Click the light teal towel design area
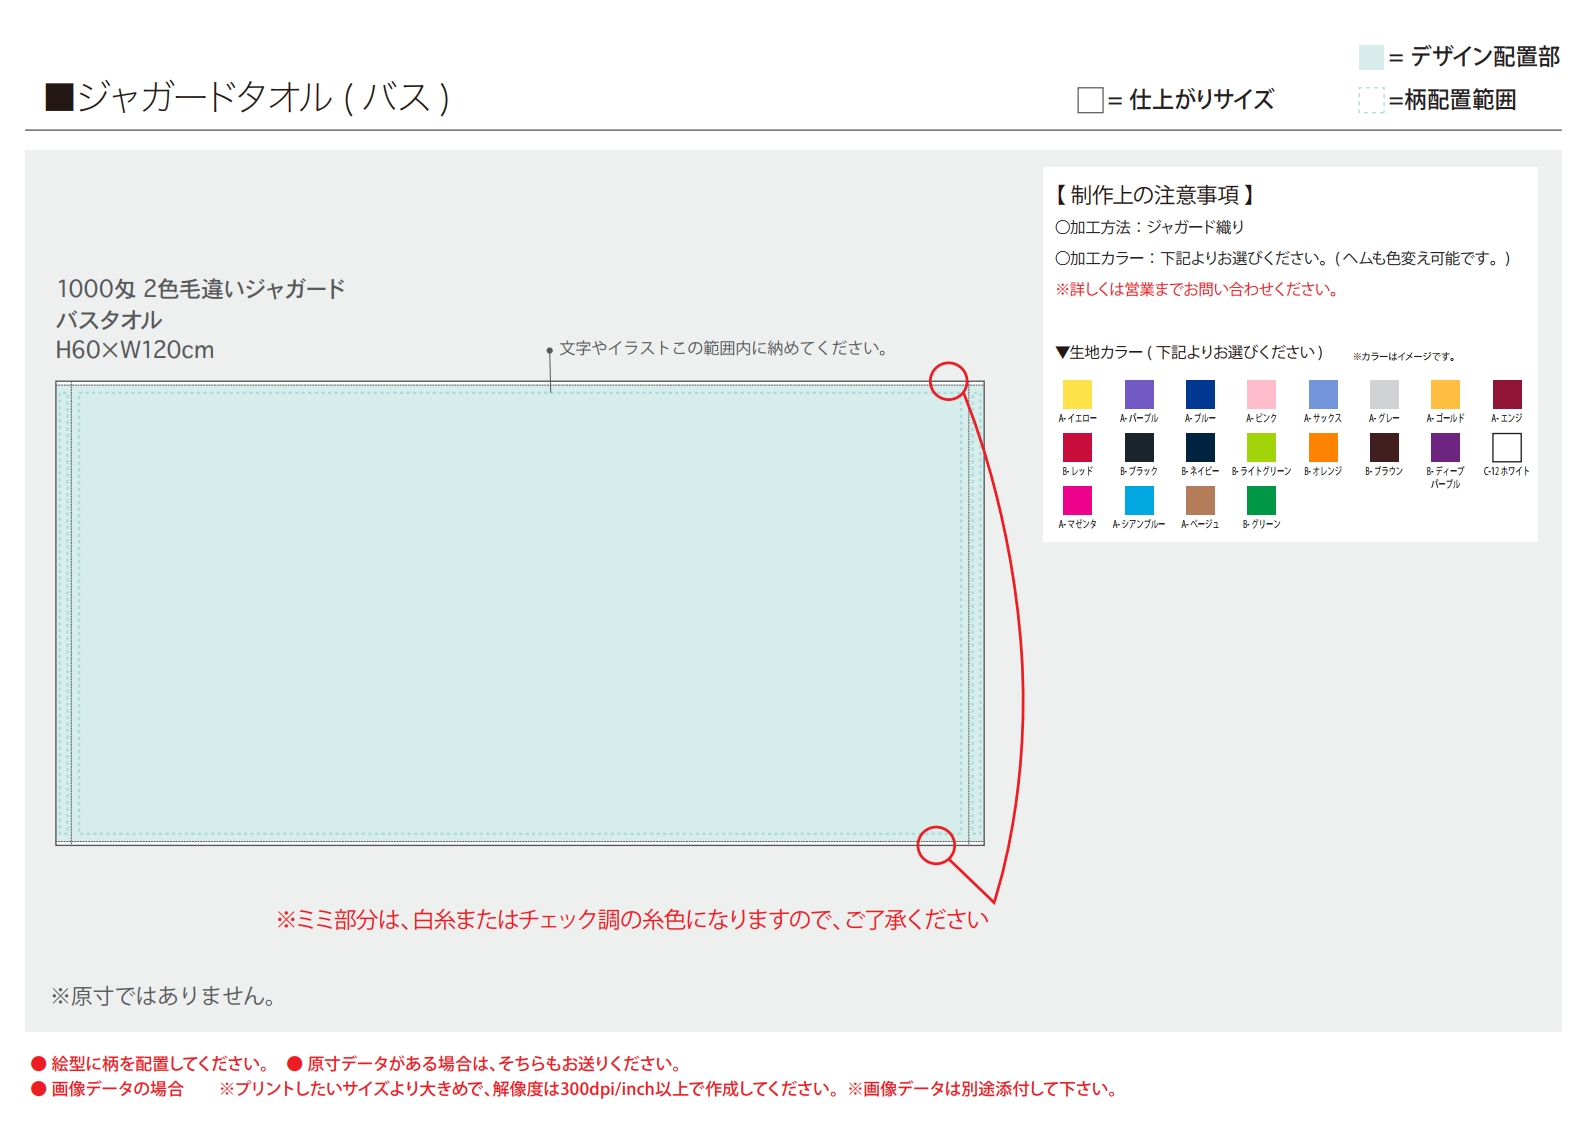This screenshot has width=1587, height=1122. coord(520,613)
